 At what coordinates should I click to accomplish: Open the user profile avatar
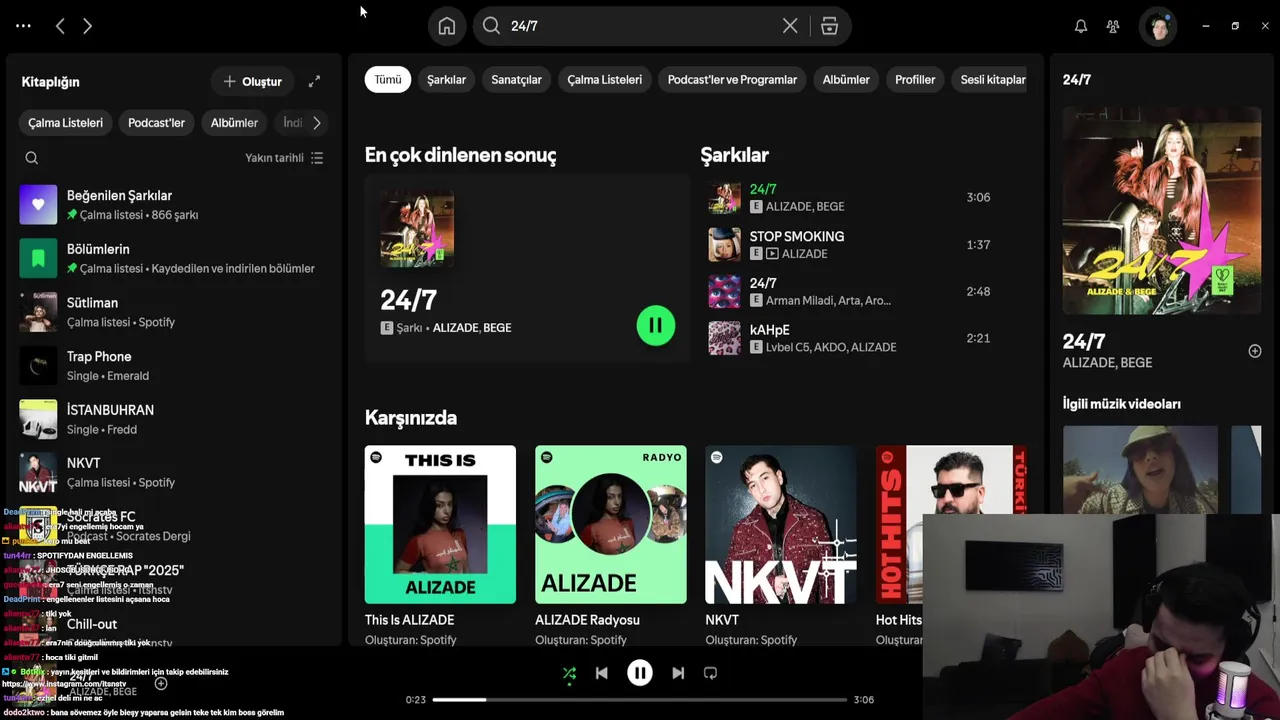point(1158,26)
